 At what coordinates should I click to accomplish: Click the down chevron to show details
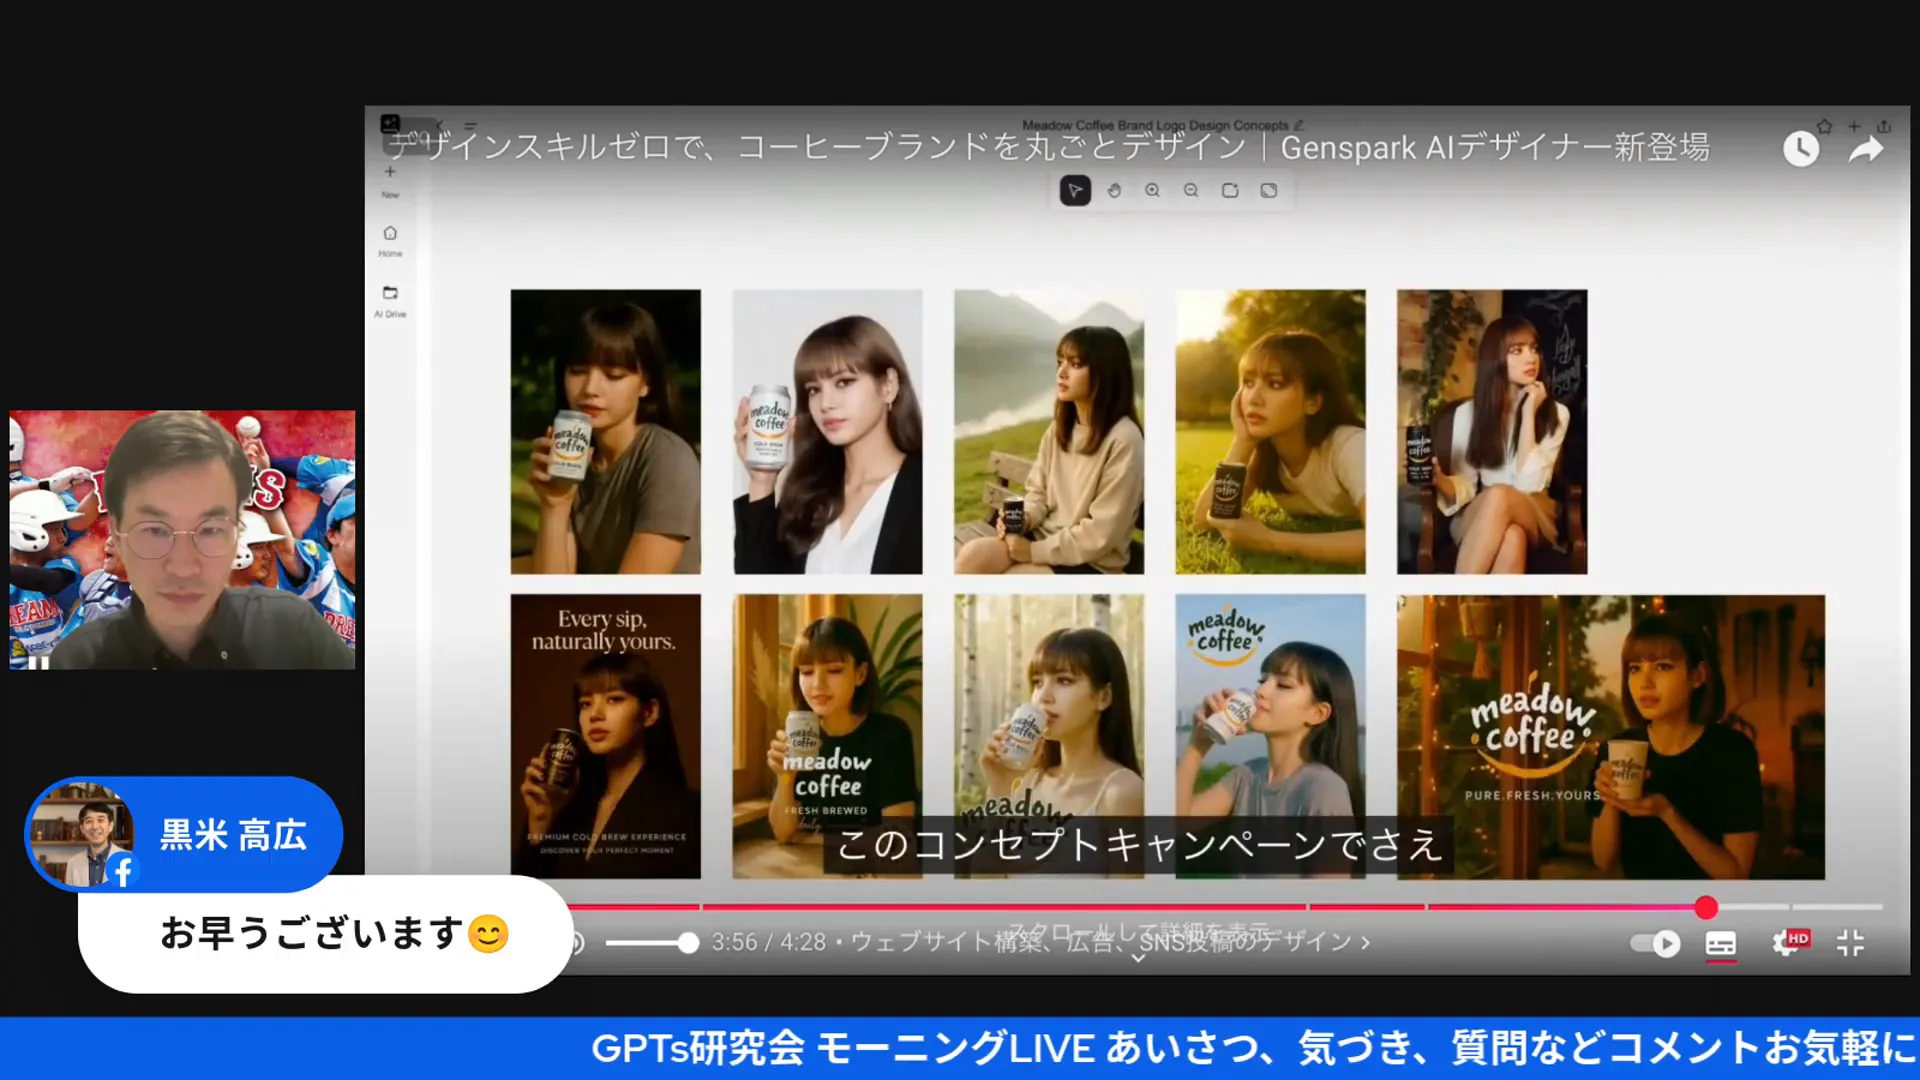(1138, 958)
